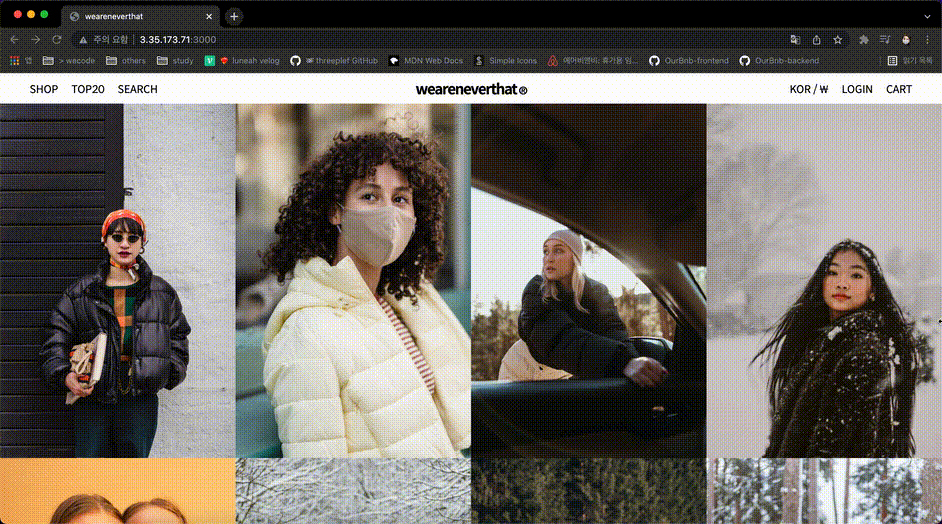The width and height of the screenshot is (942, 524).
Task: Go back with the browser back arrow
Action: pyautogui.click(x=14, y=40)
